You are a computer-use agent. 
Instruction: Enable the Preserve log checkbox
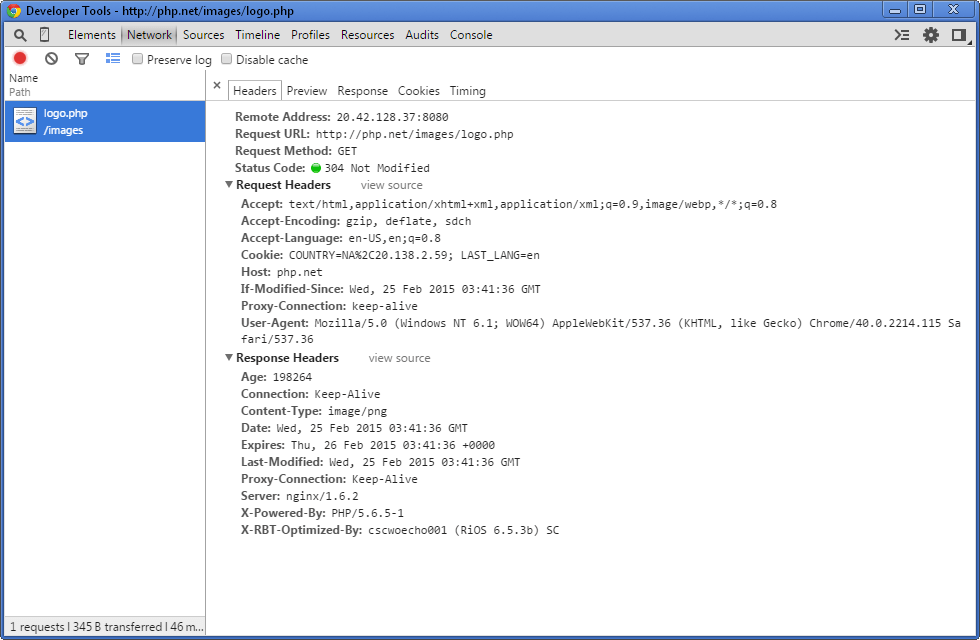pos(138,59)
